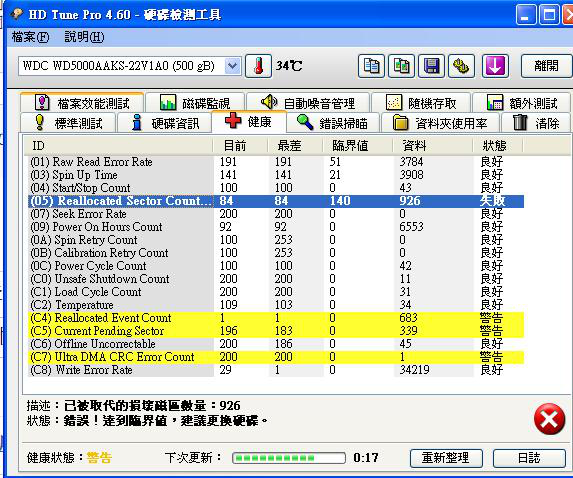Click the thermometer temperature icon
Screen dimensions: 573x478
pyautogui.click(x=258, y=66)
